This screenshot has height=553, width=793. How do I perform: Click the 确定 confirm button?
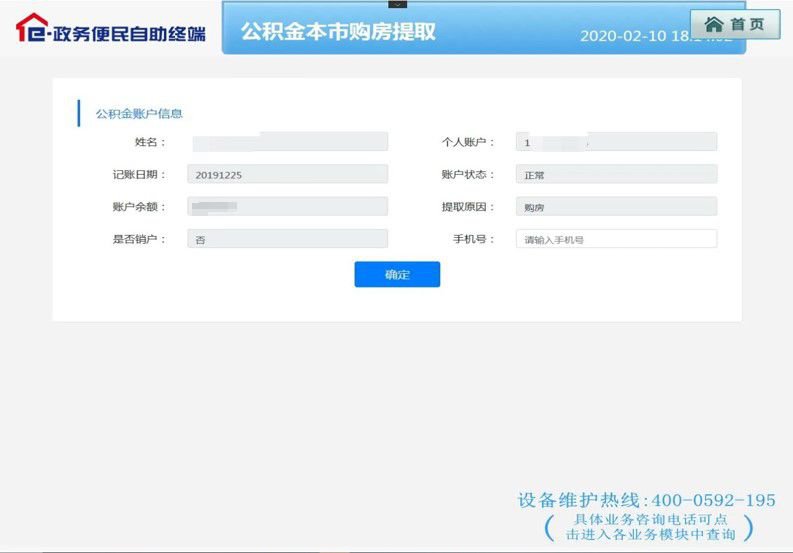397,274
